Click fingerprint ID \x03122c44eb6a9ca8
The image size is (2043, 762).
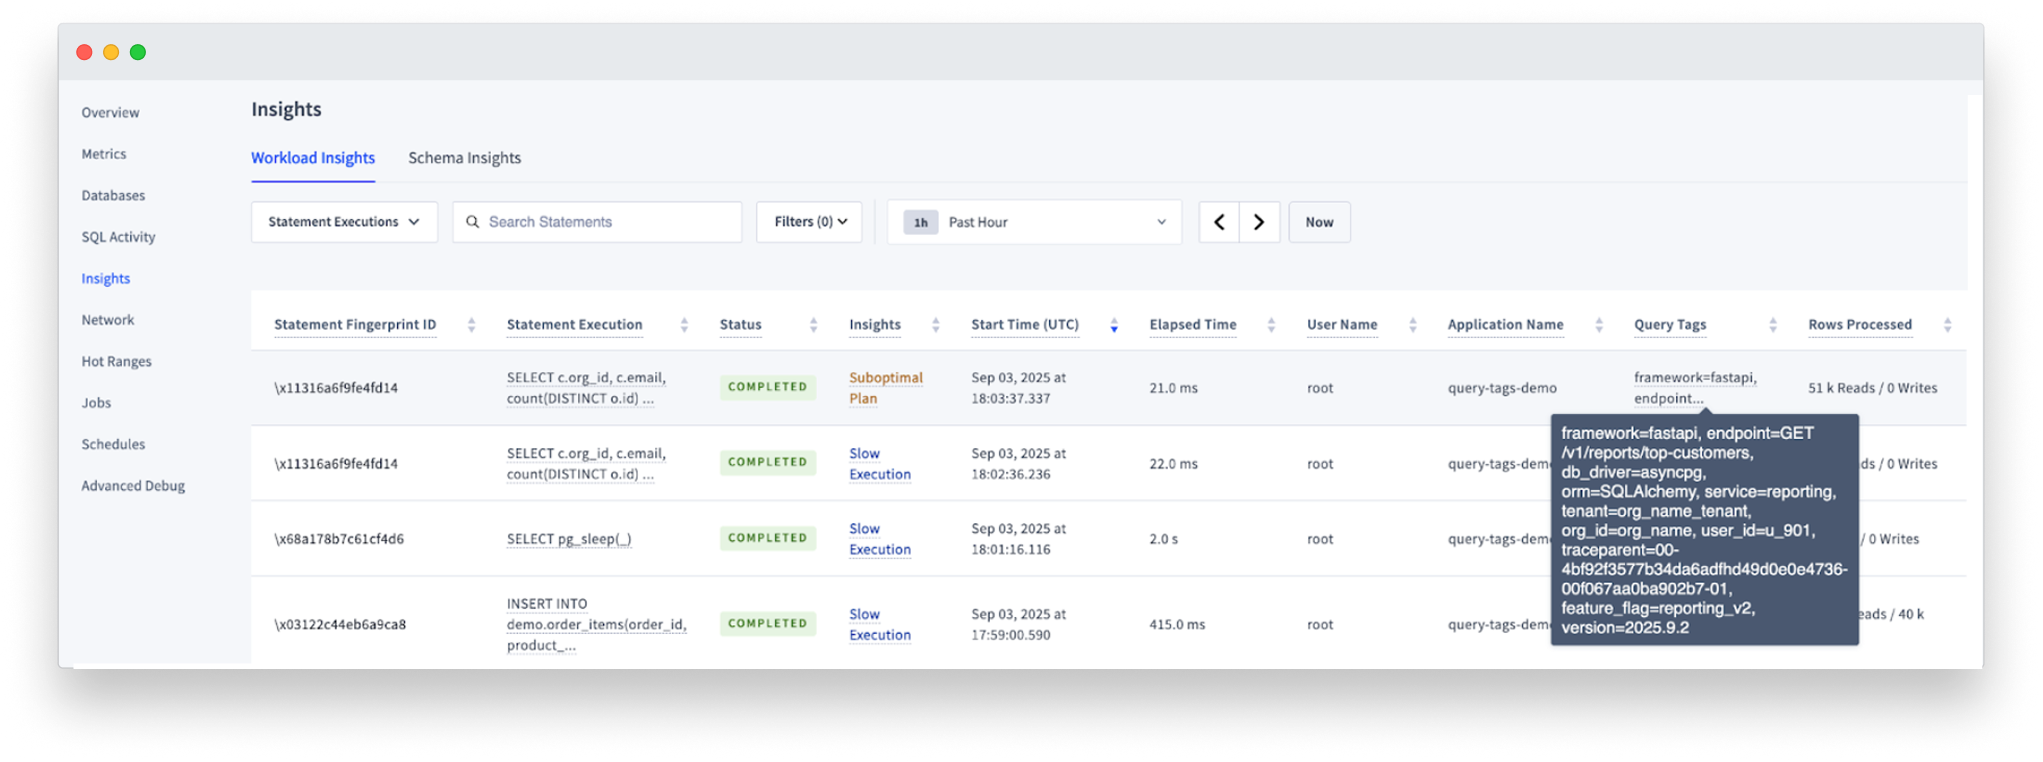340,625
